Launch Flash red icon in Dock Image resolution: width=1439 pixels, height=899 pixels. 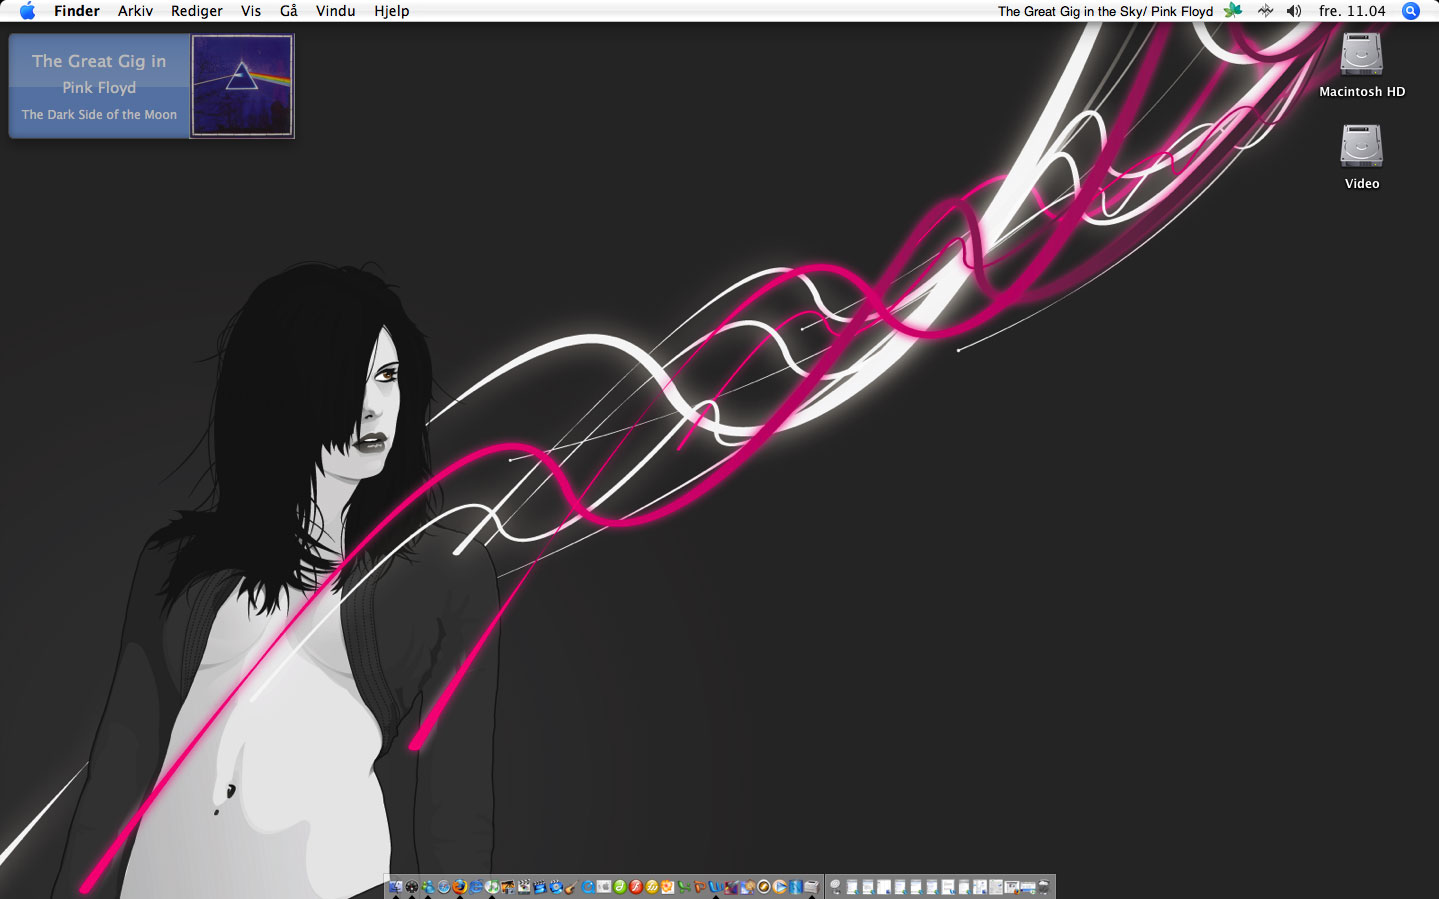636,886
